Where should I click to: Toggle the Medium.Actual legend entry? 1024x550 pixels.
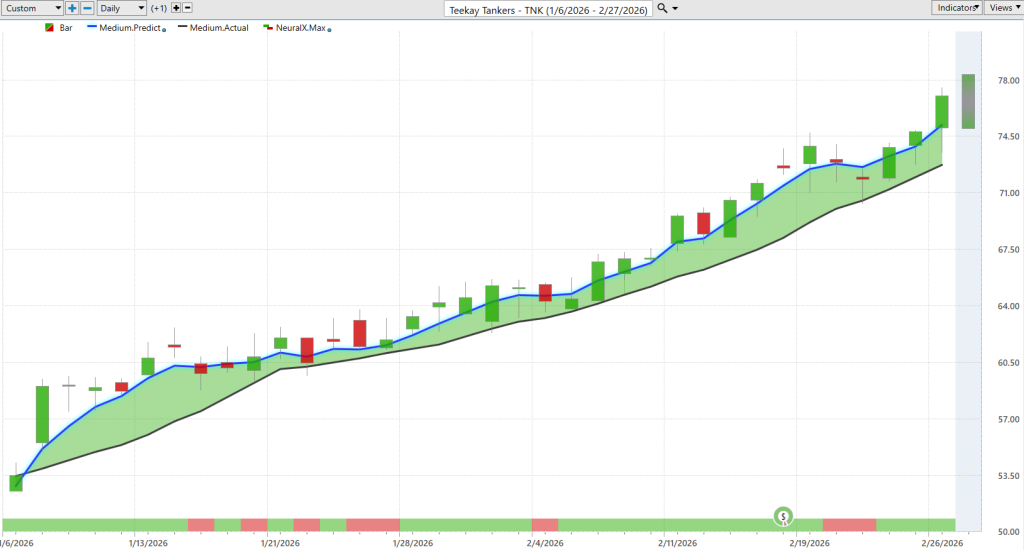click(x=214, y=27)
